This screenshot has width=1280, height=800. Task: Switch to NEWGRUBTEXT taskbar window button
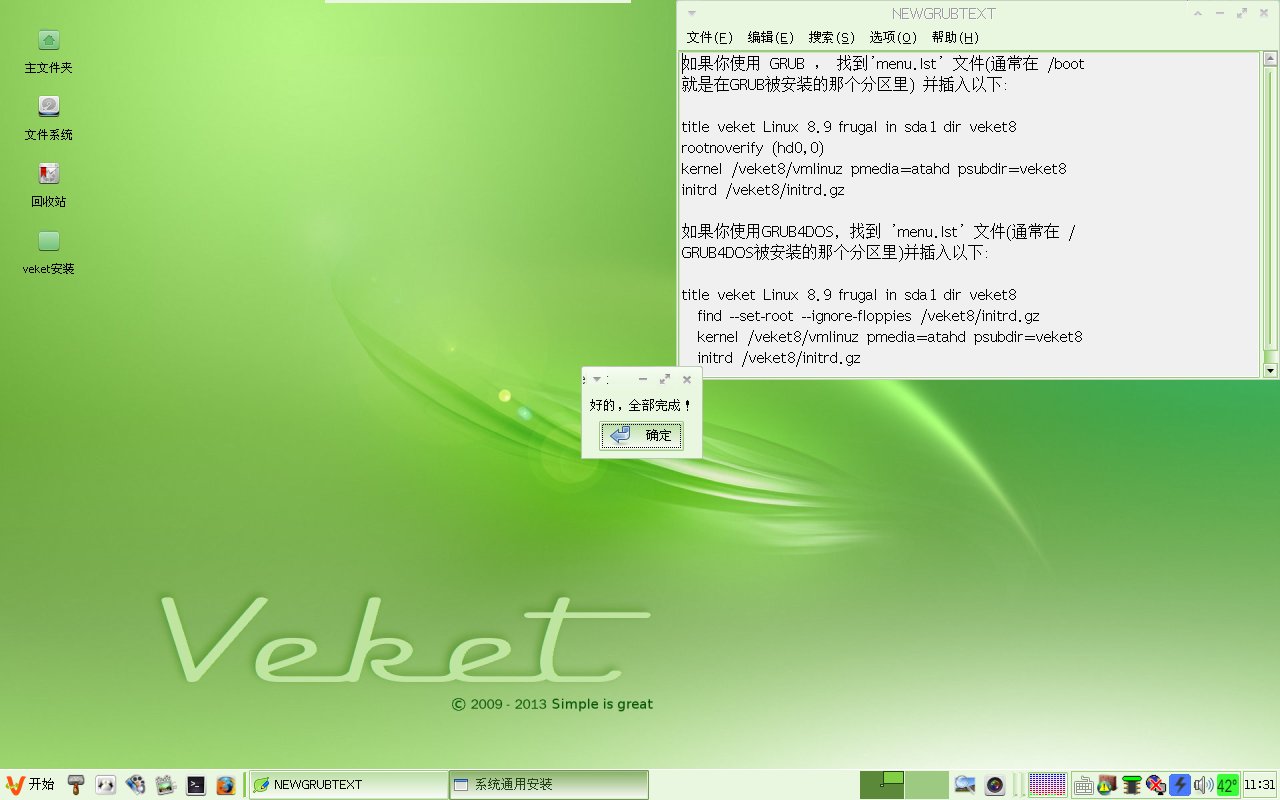(348, 785)
